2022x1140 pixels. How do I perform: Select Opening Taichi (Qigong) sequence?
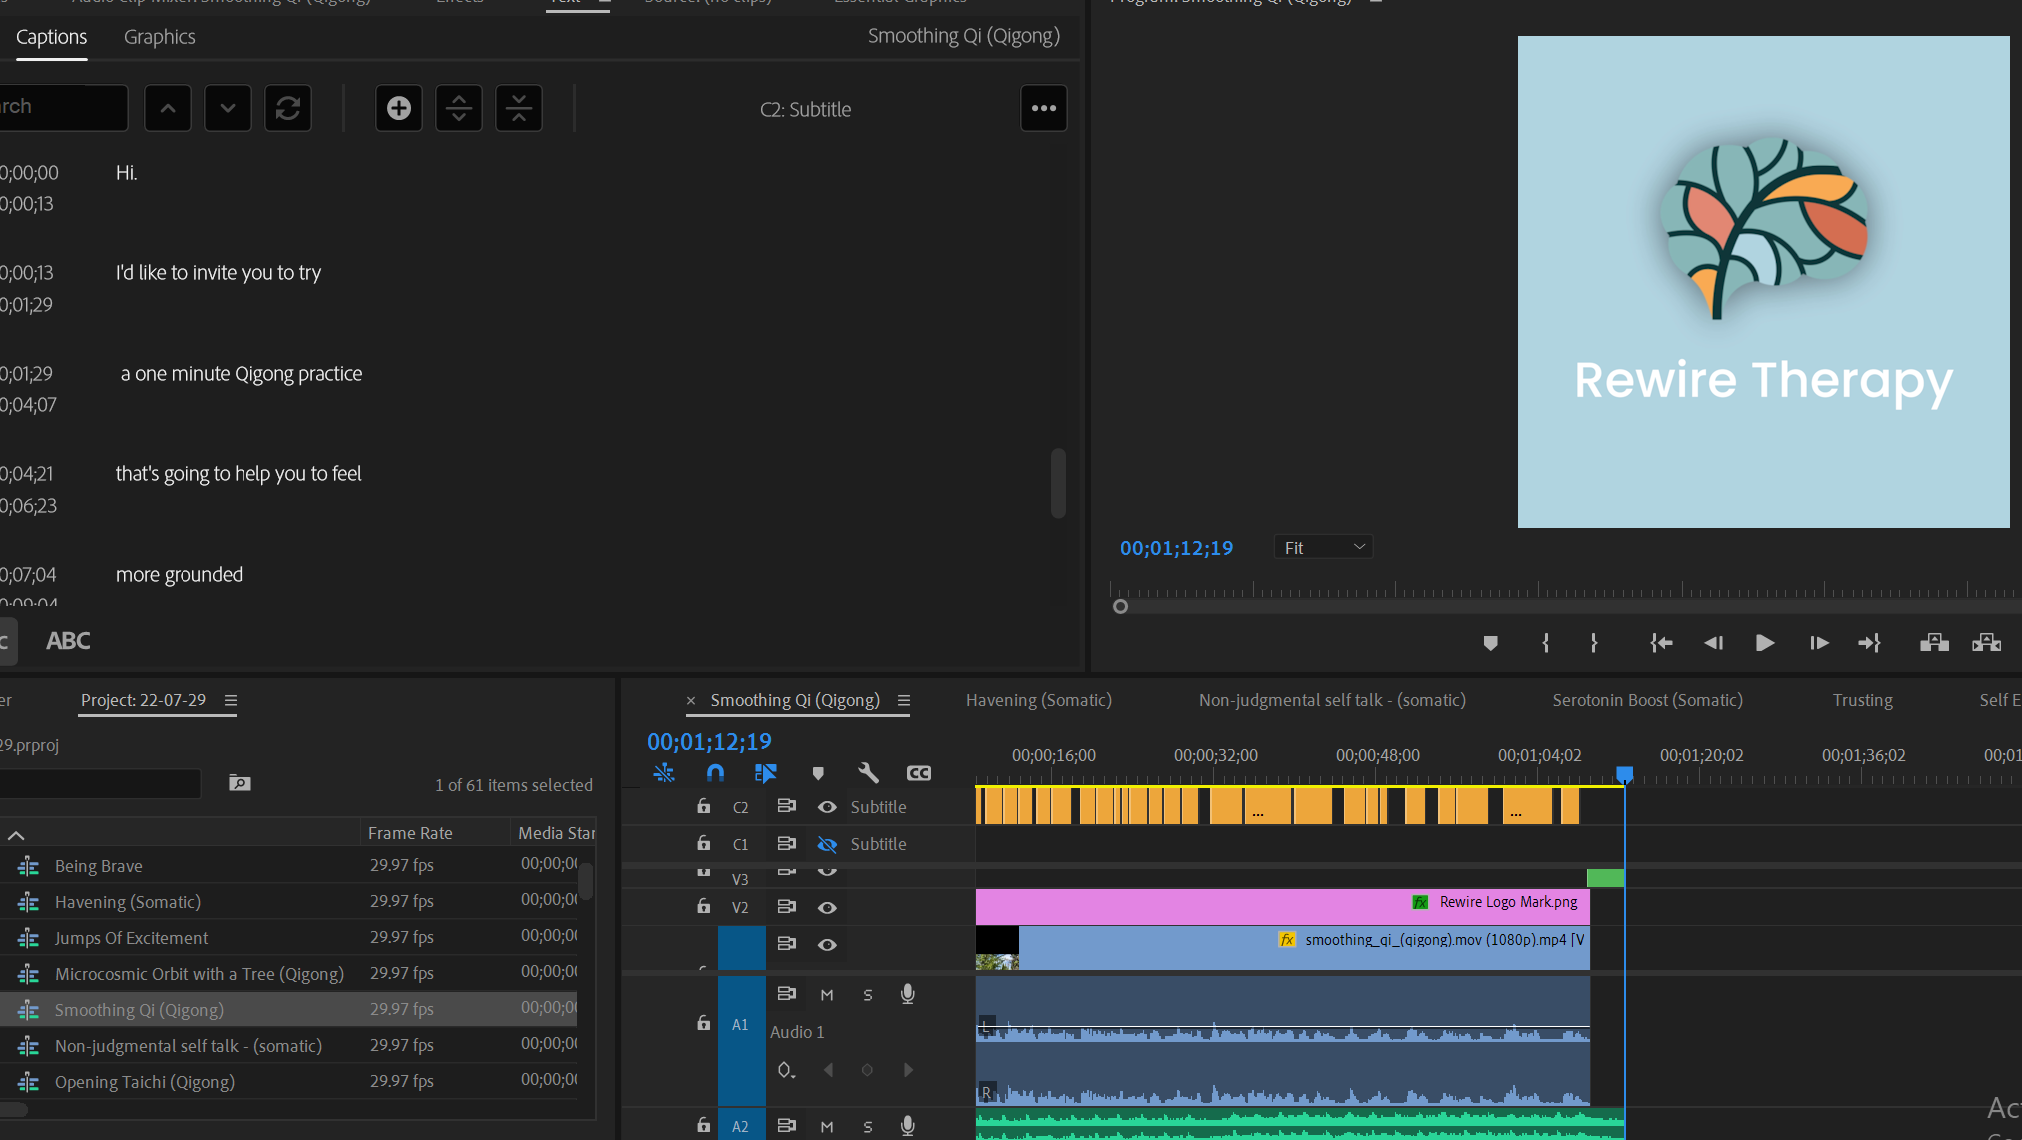coord(145,1082)
